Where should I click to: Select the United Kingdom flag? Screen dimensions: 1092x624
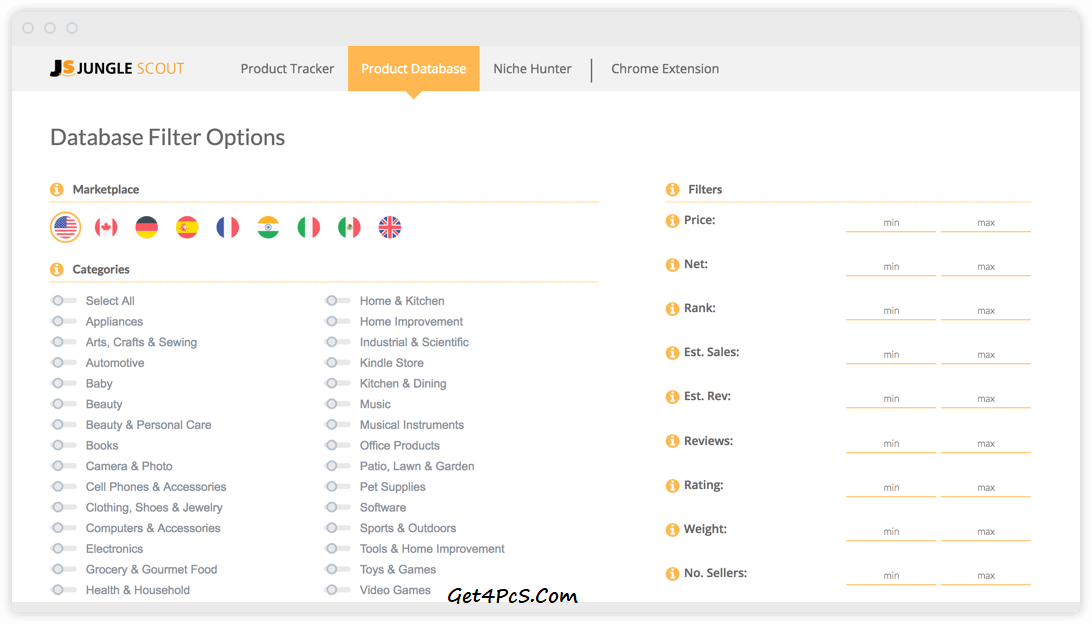pos(390,228)
